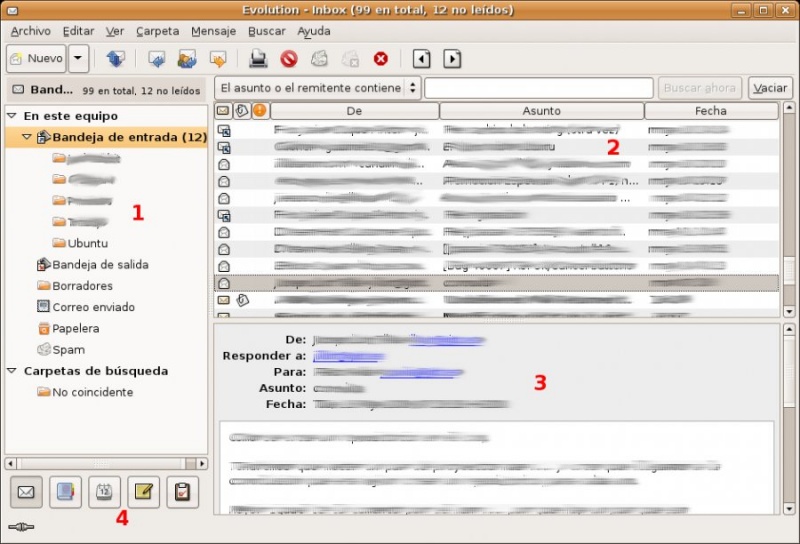Image resolution: width=800 pixels, height=544 pixels.
Task: Switch to the Calendar view button
Action: 104,492
